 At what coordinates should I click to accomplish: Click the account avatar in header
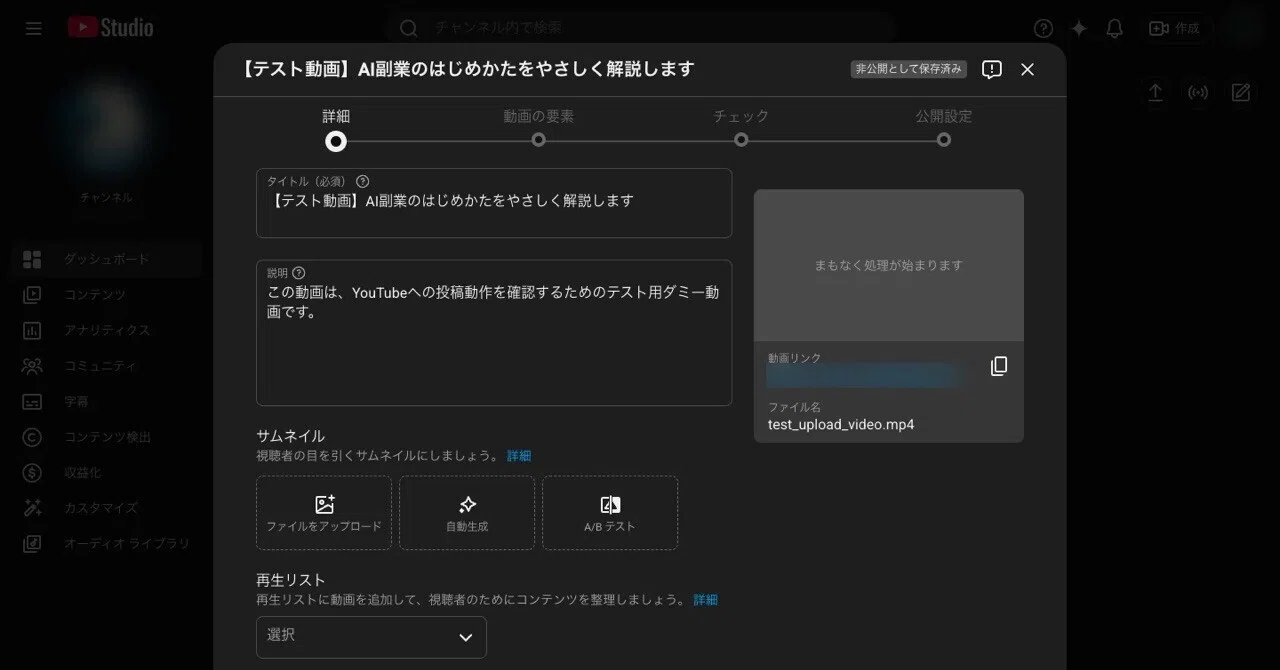1245,28
